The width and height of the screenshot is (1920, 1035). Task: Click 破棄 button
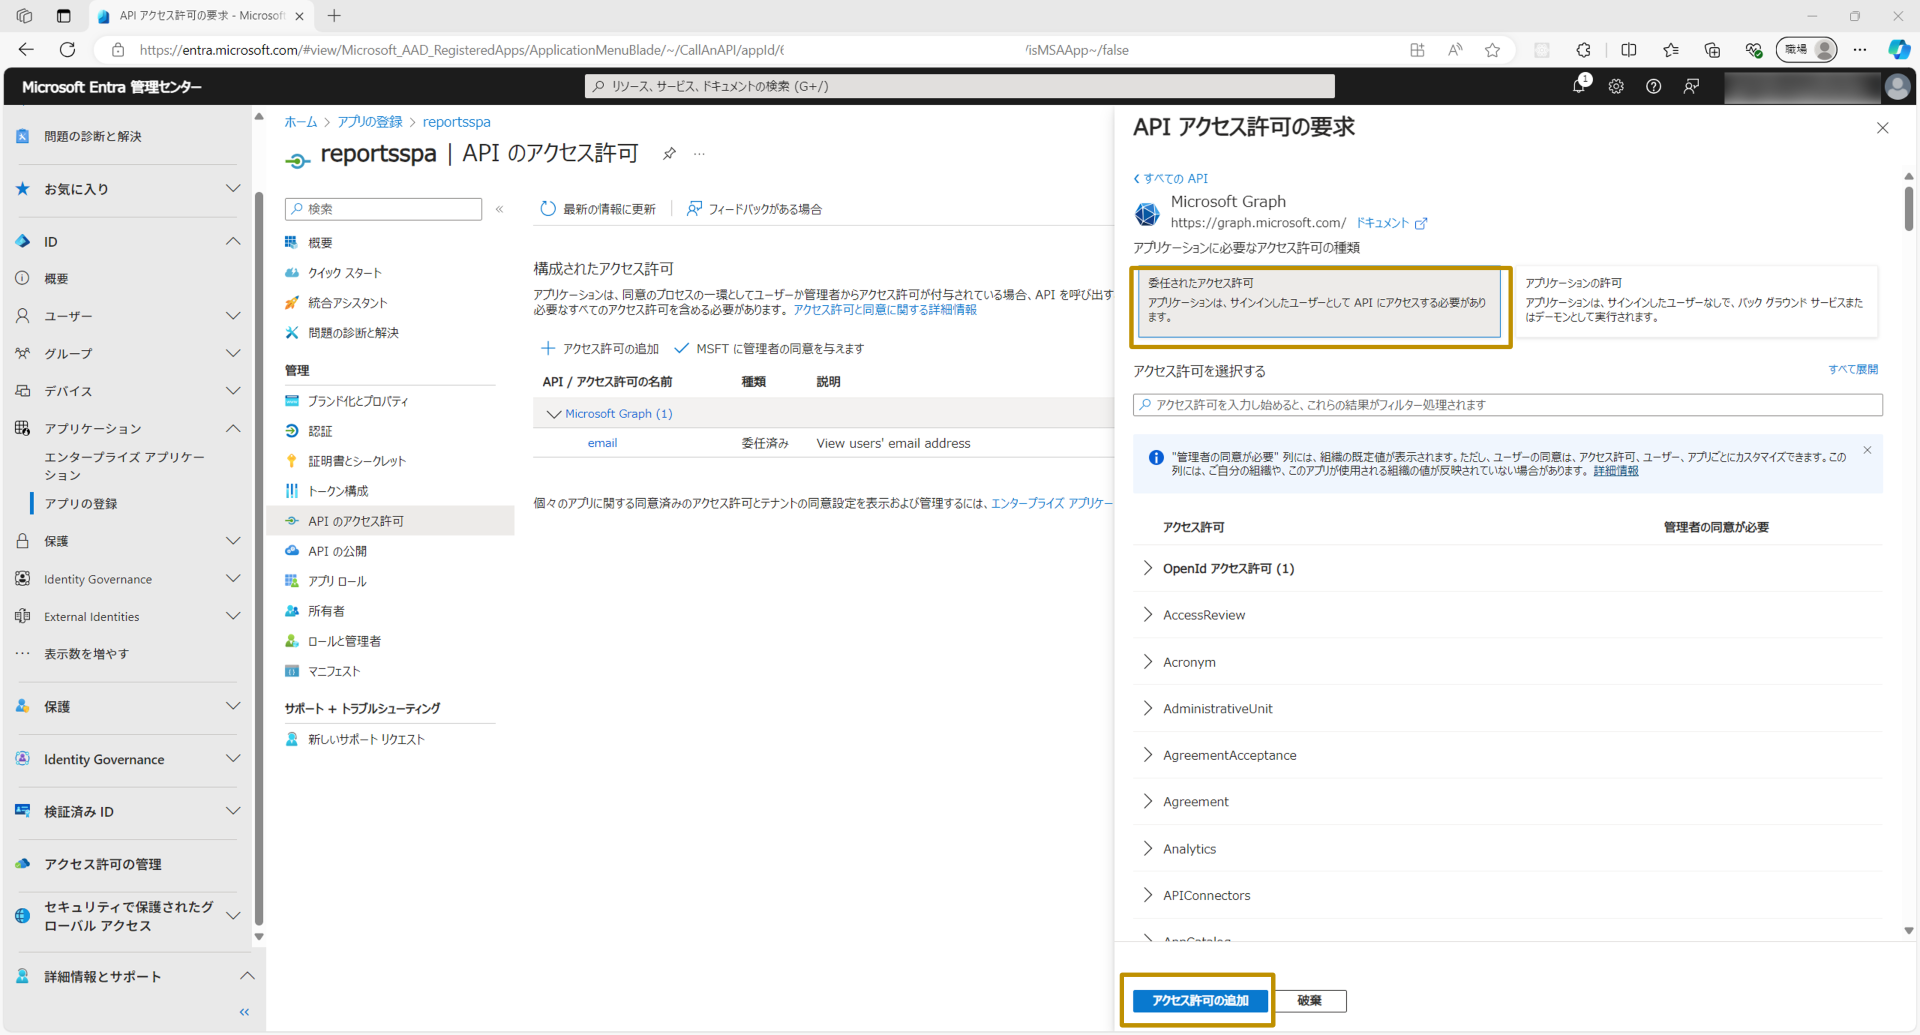pos(1309,1001)
